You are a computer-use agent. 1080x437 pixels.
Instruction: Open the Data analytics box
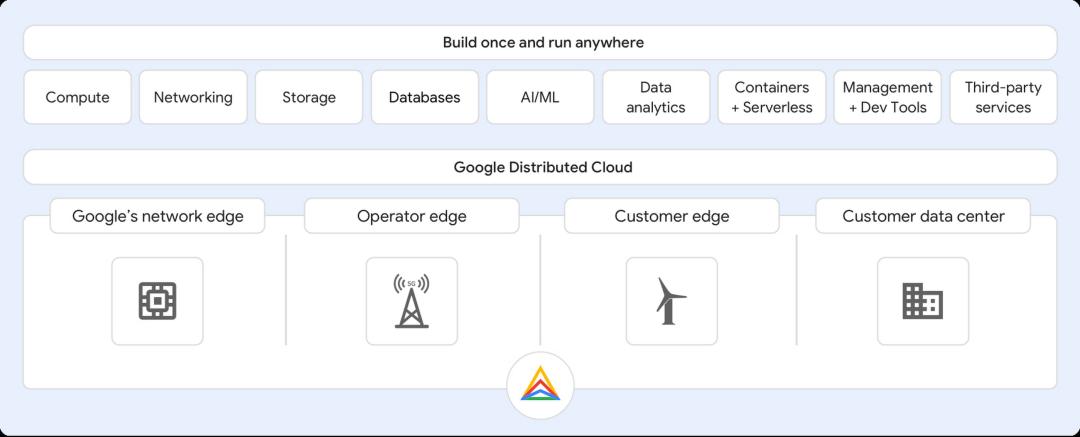point(656,97)
